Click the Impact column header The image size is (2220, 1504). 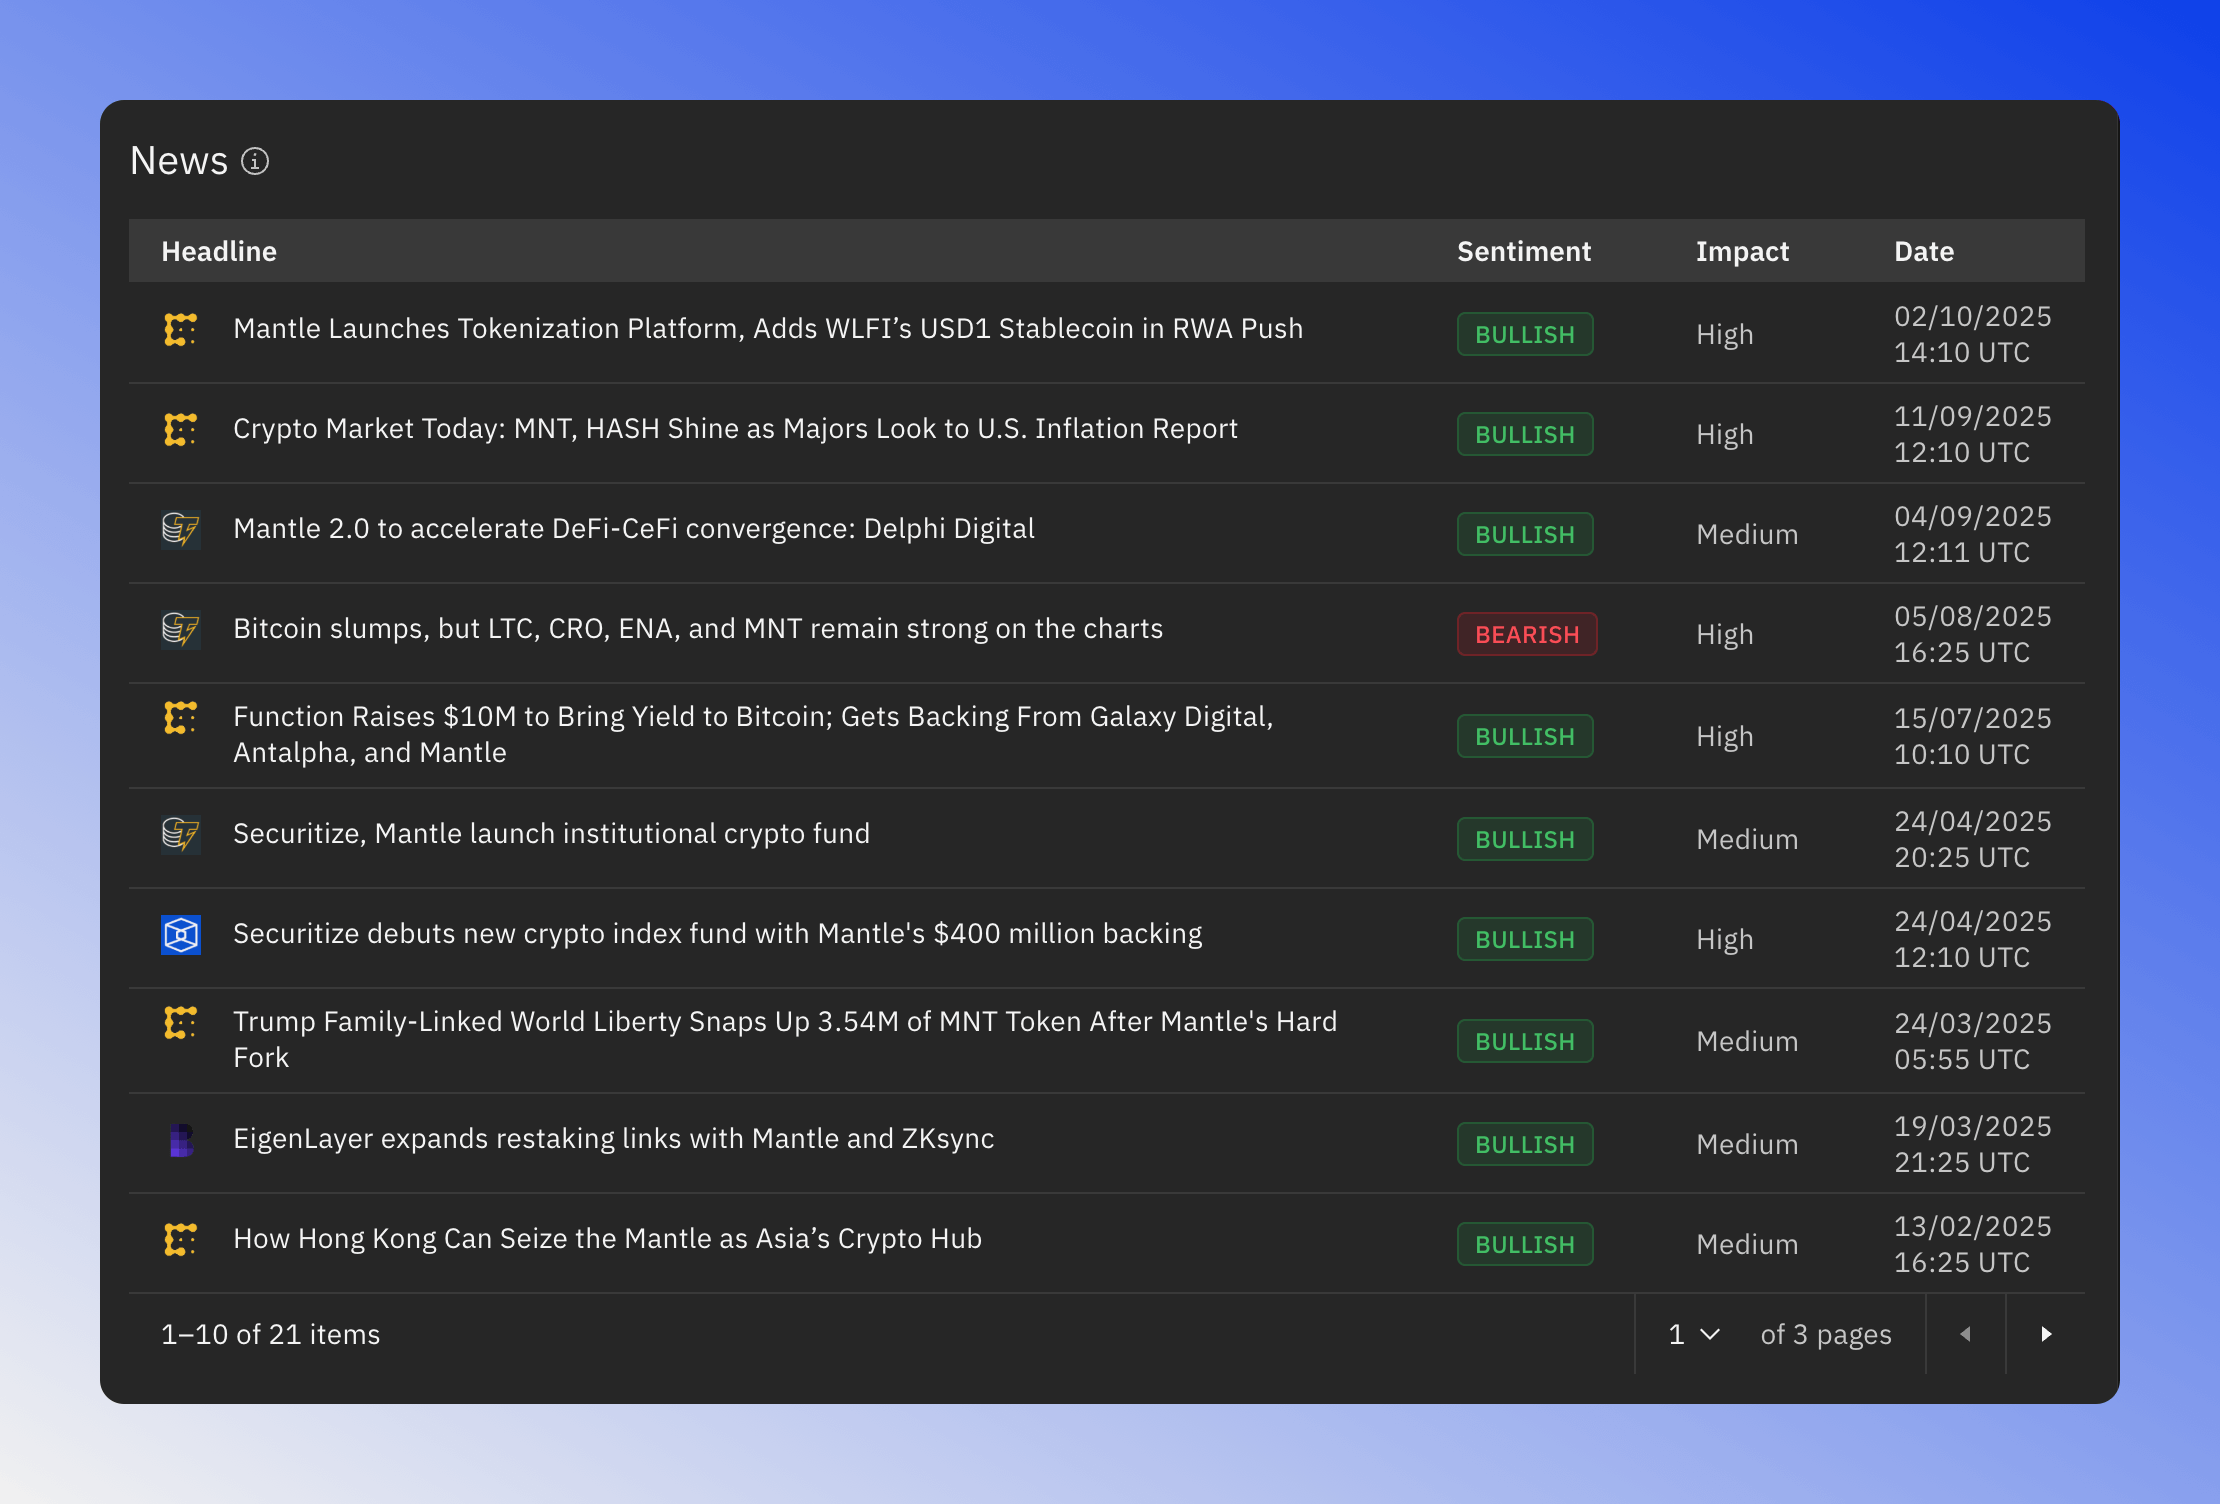tap(1742, 251)
